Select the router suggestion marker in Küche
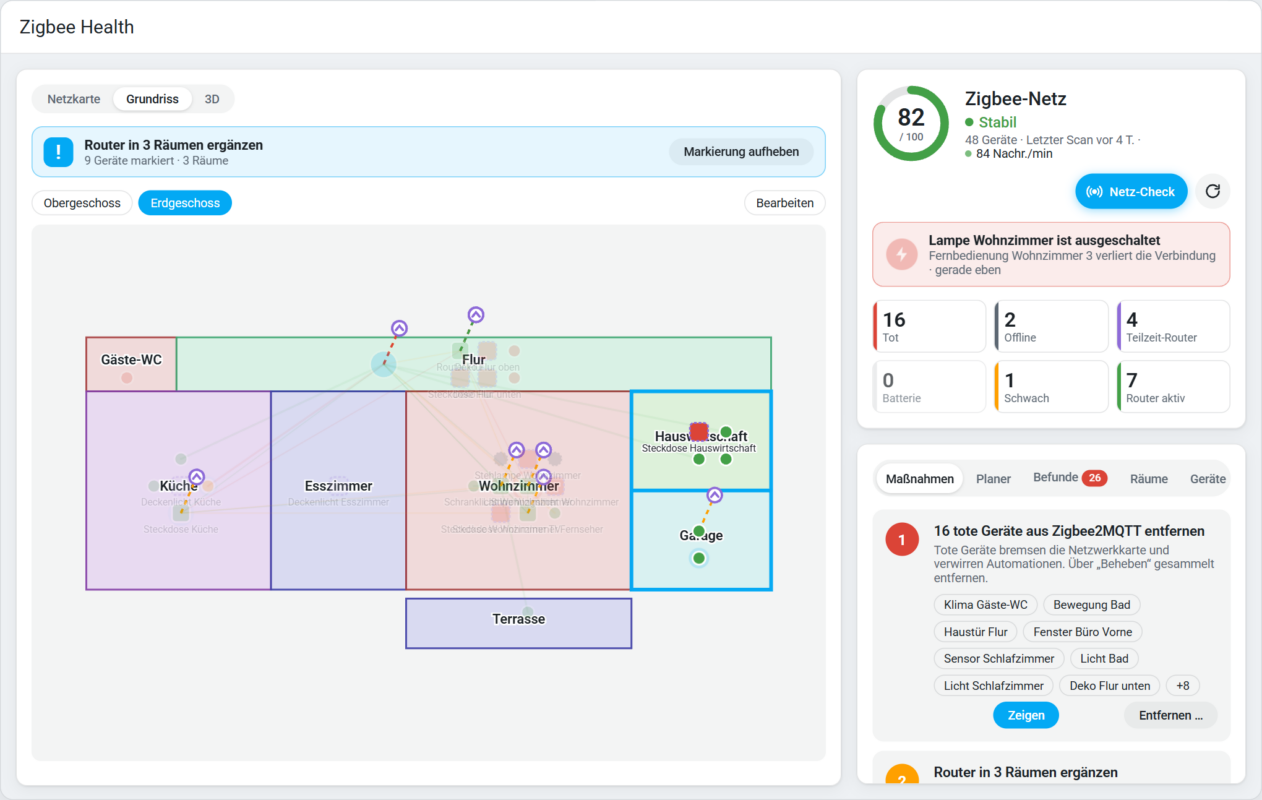The height and width of the screenshot is (800, 1262). 196,477
